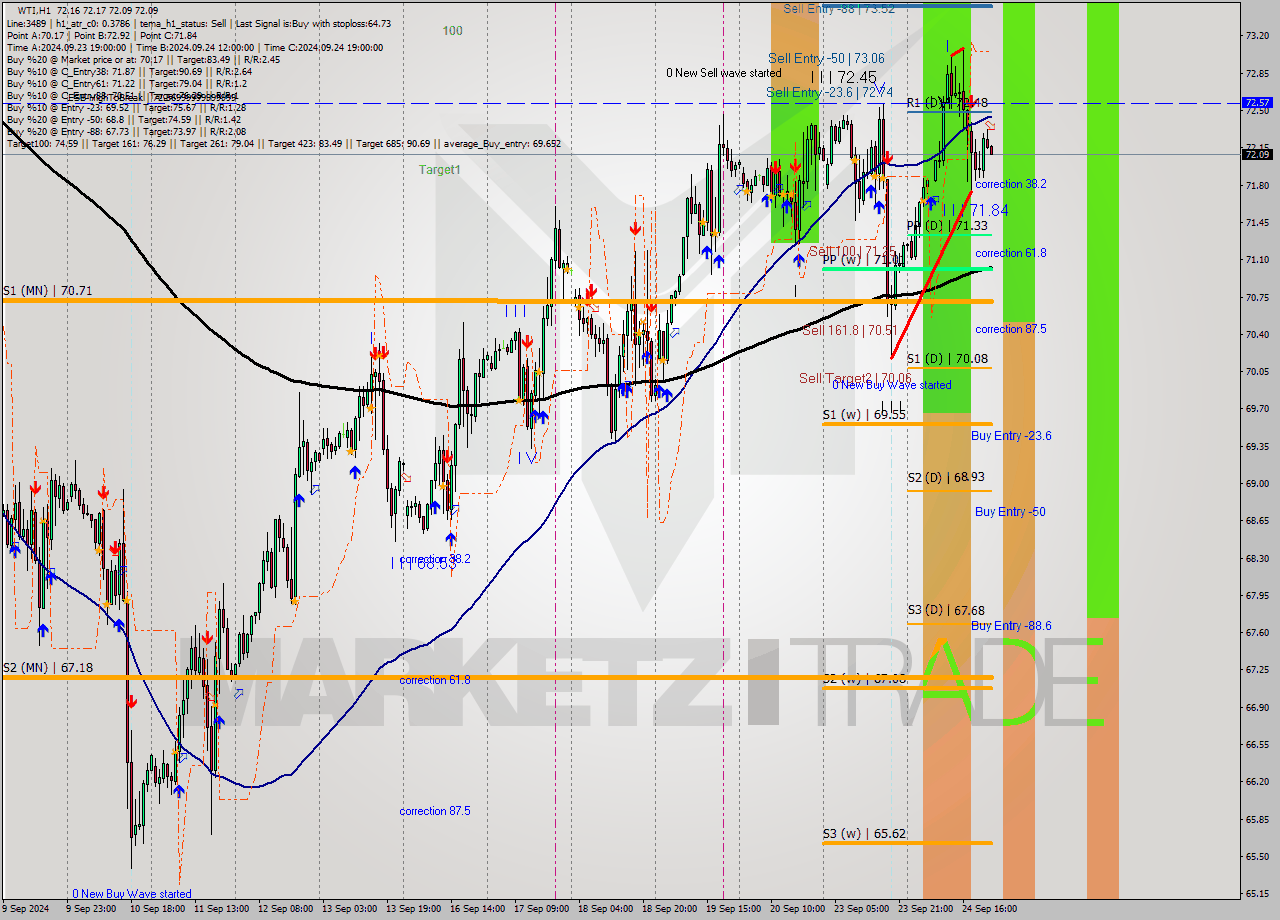Click the 65.15 value on price axis
The width and height of the screenshot is (1280, 920).
tap(1258, 894)
